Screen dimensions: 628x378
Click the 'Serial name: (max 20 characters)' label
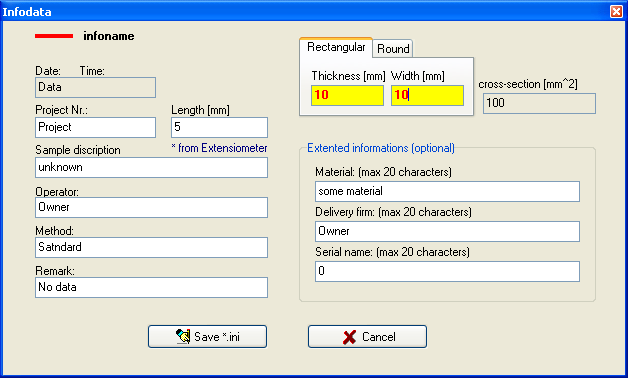tap(392, 252)
